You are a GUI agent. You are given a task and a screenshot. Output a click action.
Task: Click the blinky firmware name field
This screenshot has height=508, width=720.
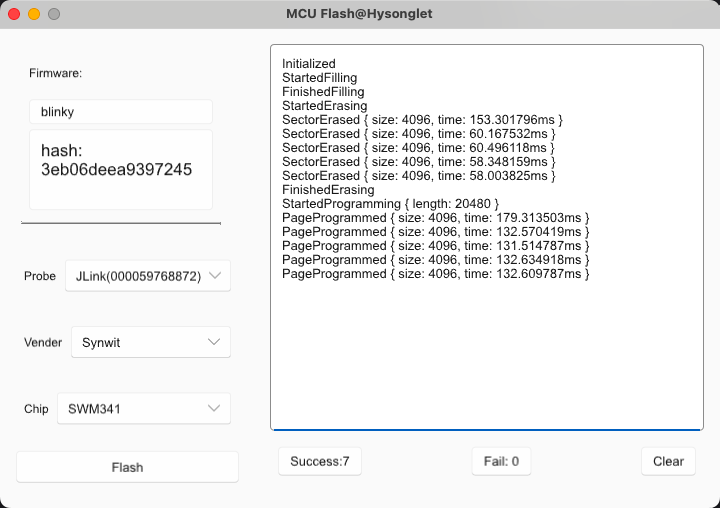coord(120,112)
